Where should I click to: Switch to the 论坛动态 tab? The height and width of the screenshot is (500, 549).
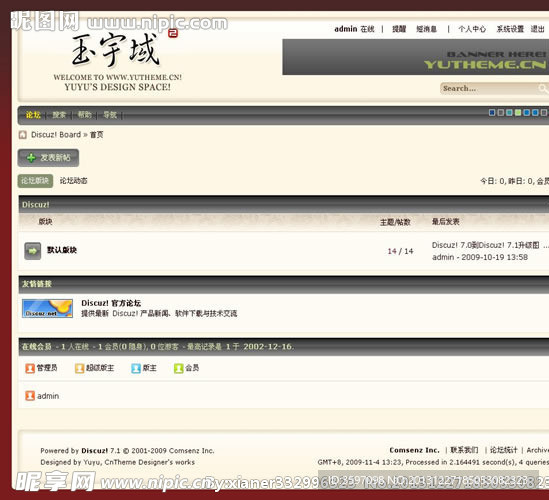pos(73,181)
